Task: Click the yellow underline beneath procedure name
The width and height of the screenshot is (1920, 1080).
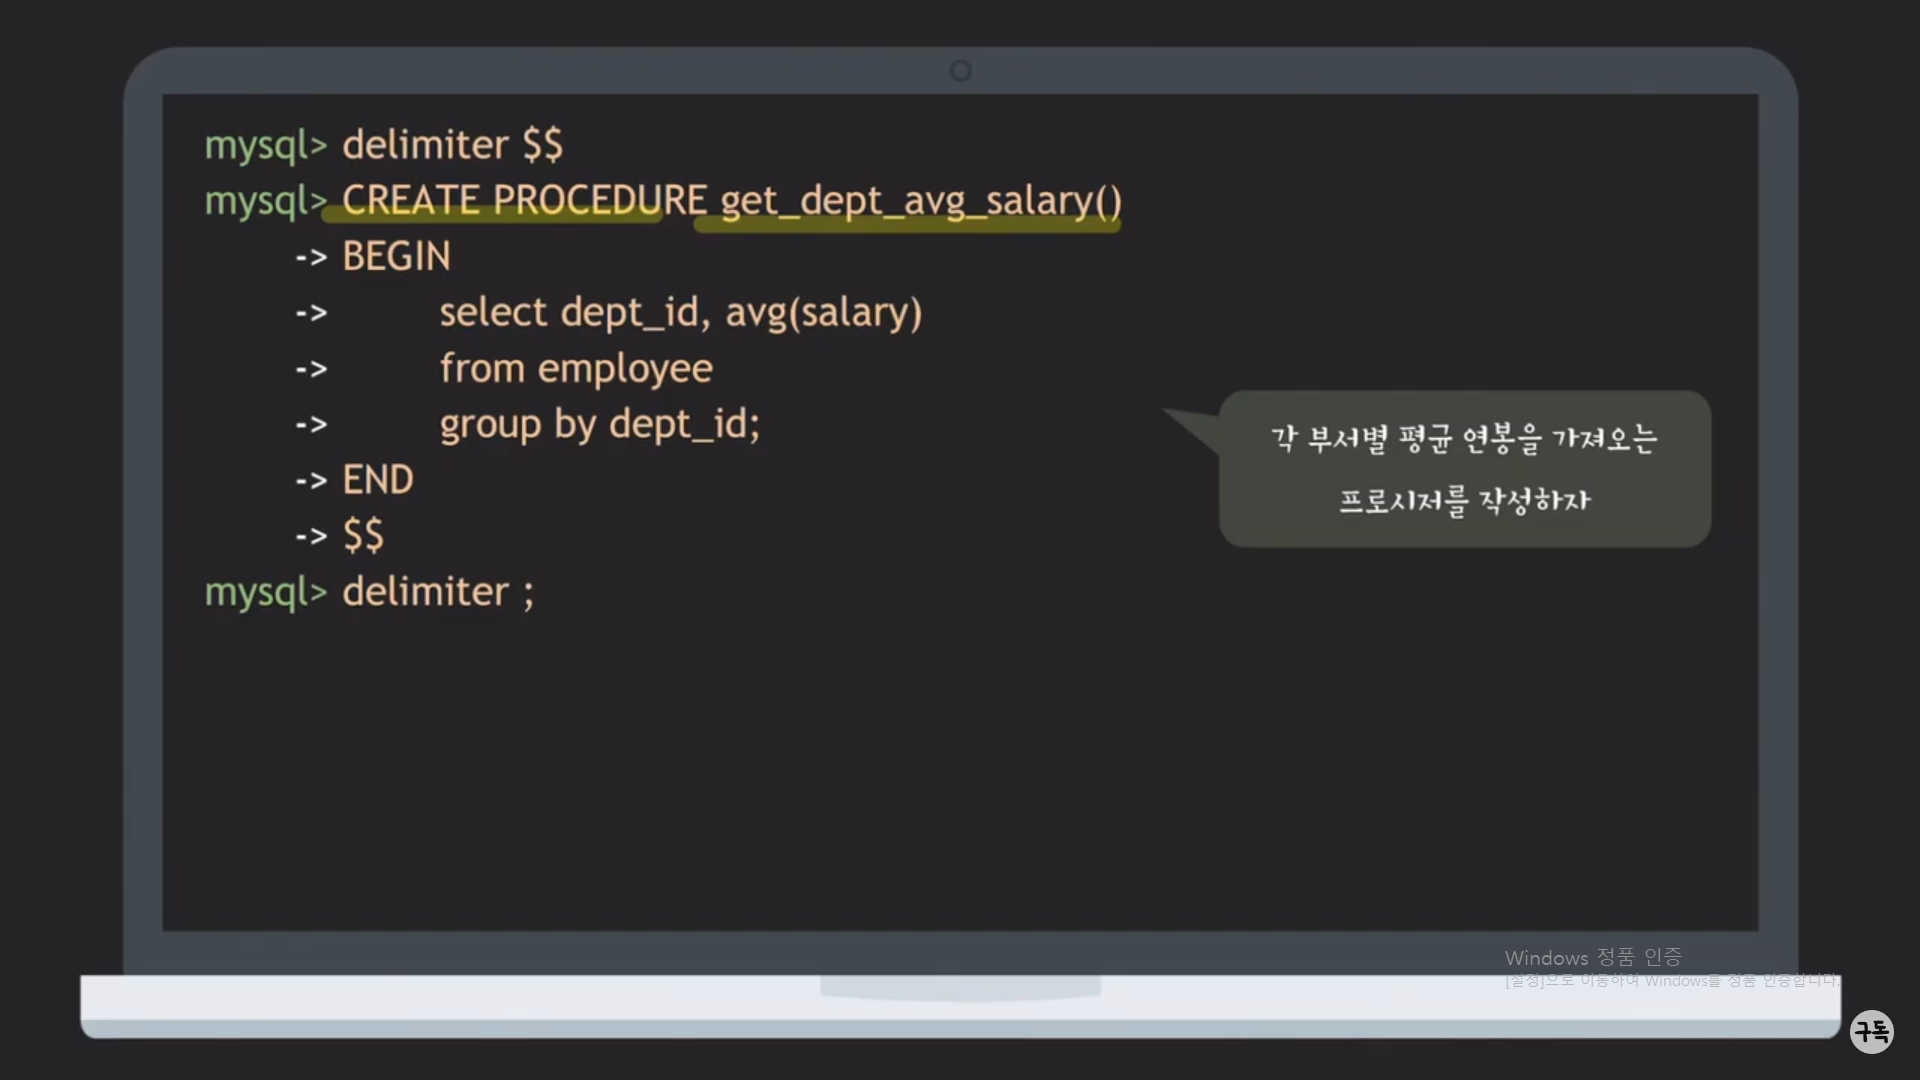Action: pyautogui.click(x=907, y=227)
